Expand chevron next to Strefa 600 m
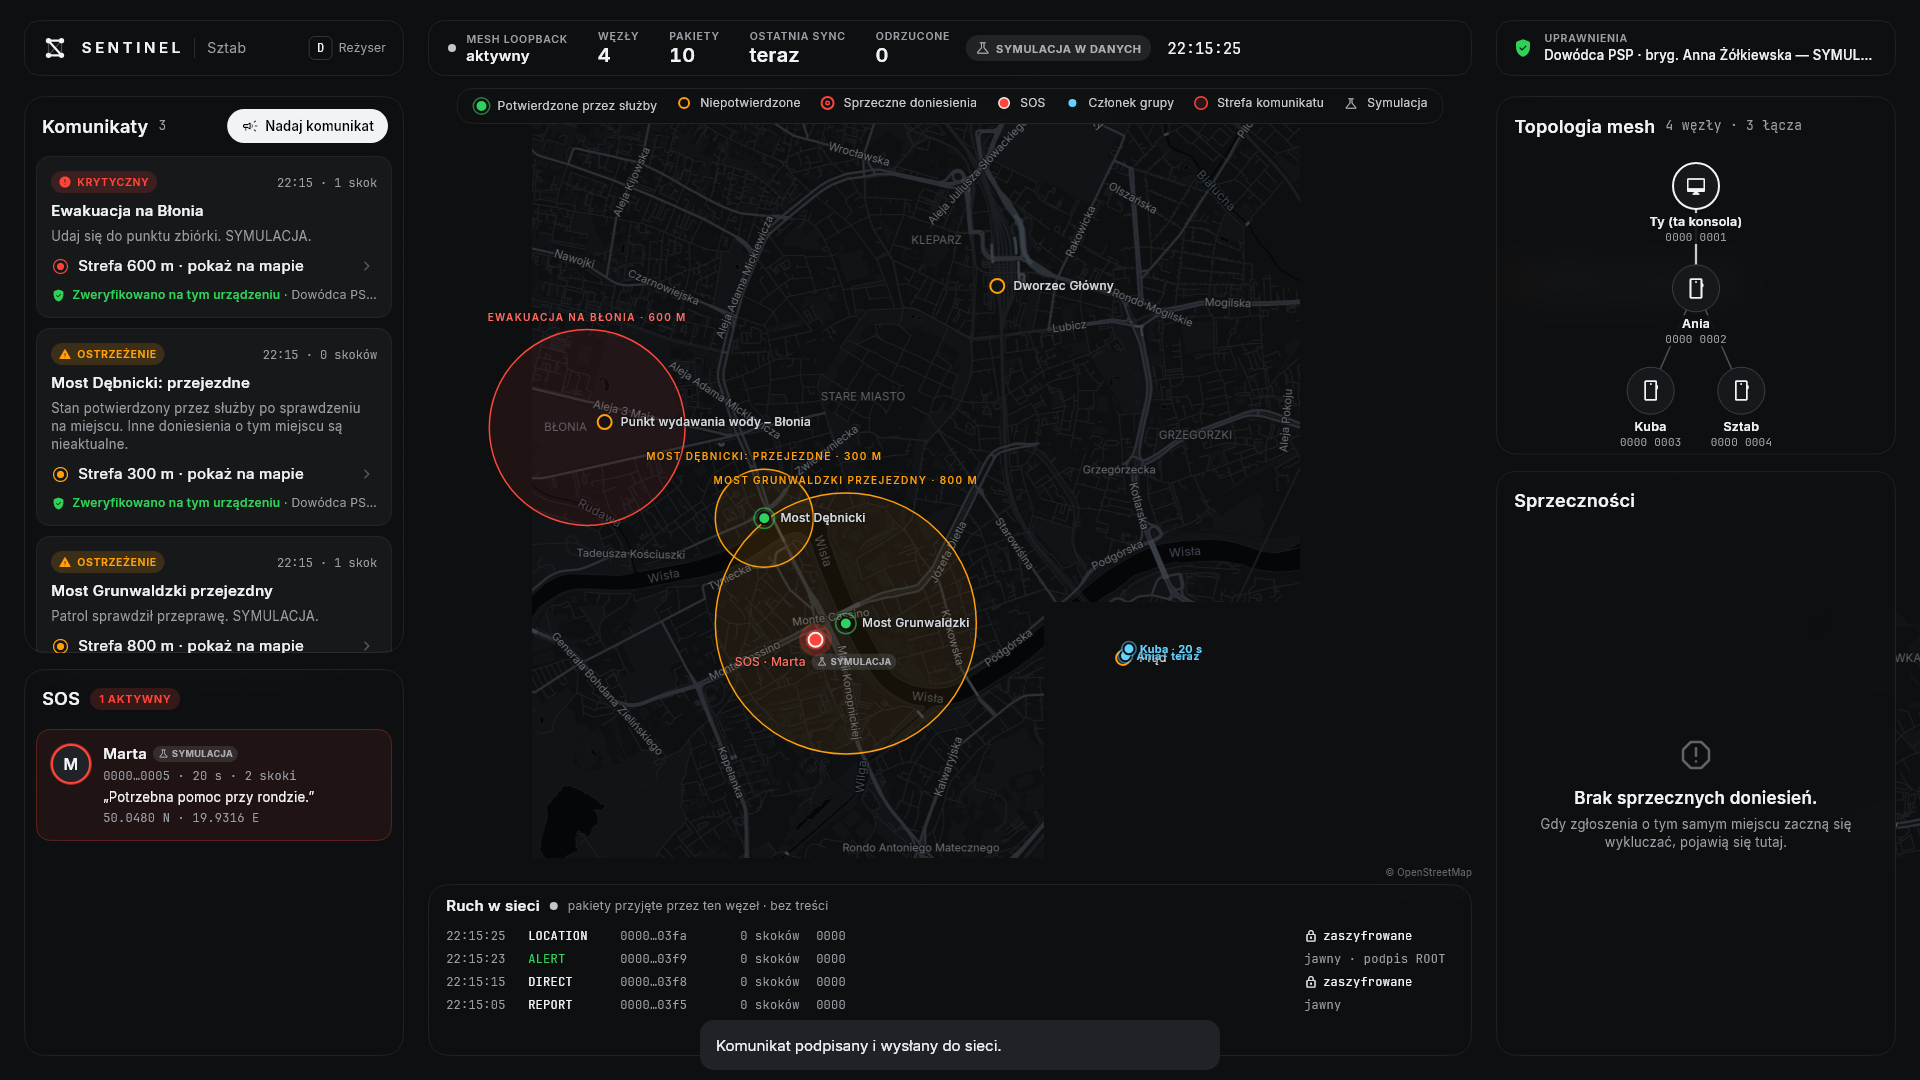 click(x=367, y=266)
